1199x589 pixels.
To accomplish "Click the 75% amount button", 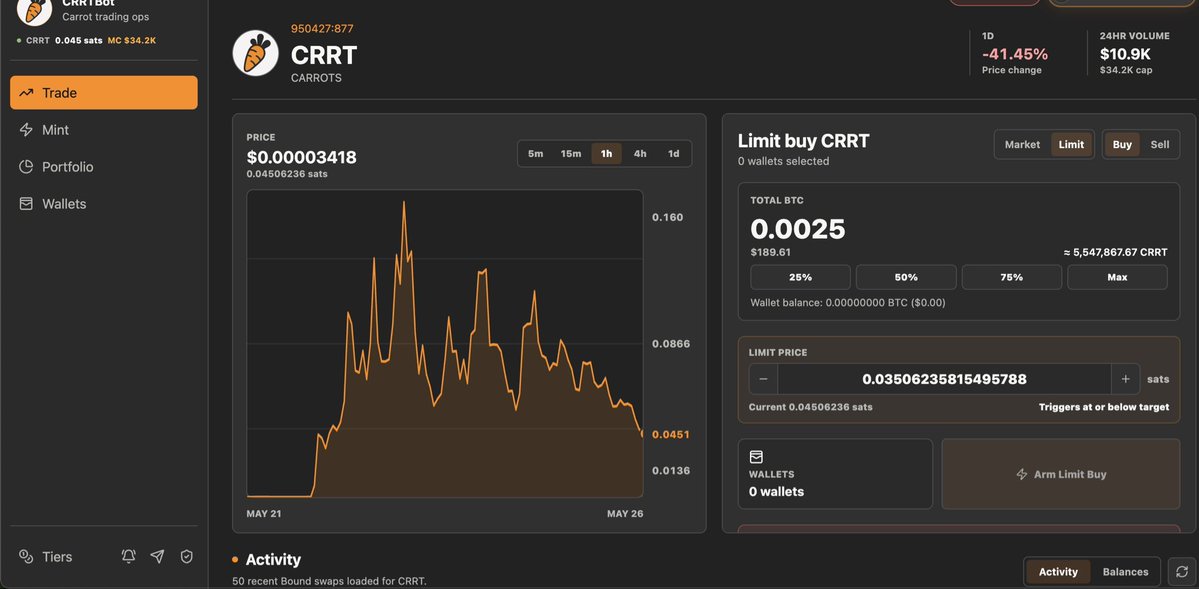I will 1012,277.
